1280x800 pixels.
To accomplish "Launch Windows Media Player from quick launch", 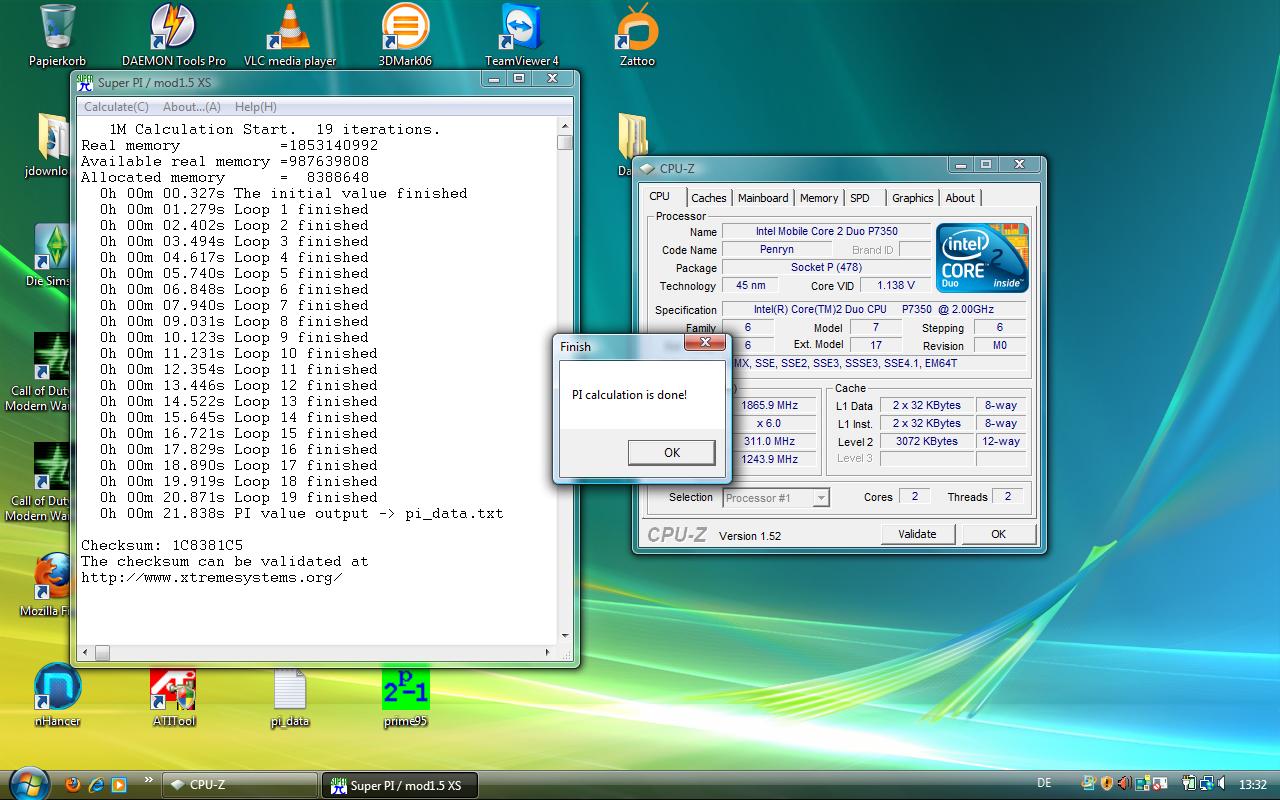I will point(119,785).
